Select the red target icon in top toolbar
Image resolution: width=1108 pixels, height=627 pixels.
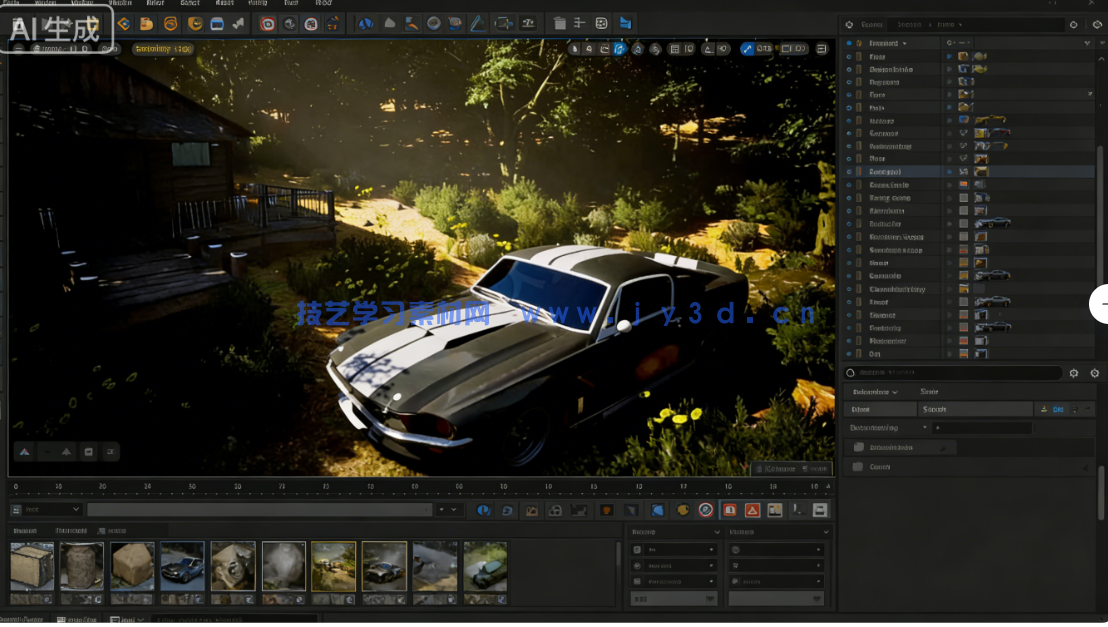click(268, 23)
